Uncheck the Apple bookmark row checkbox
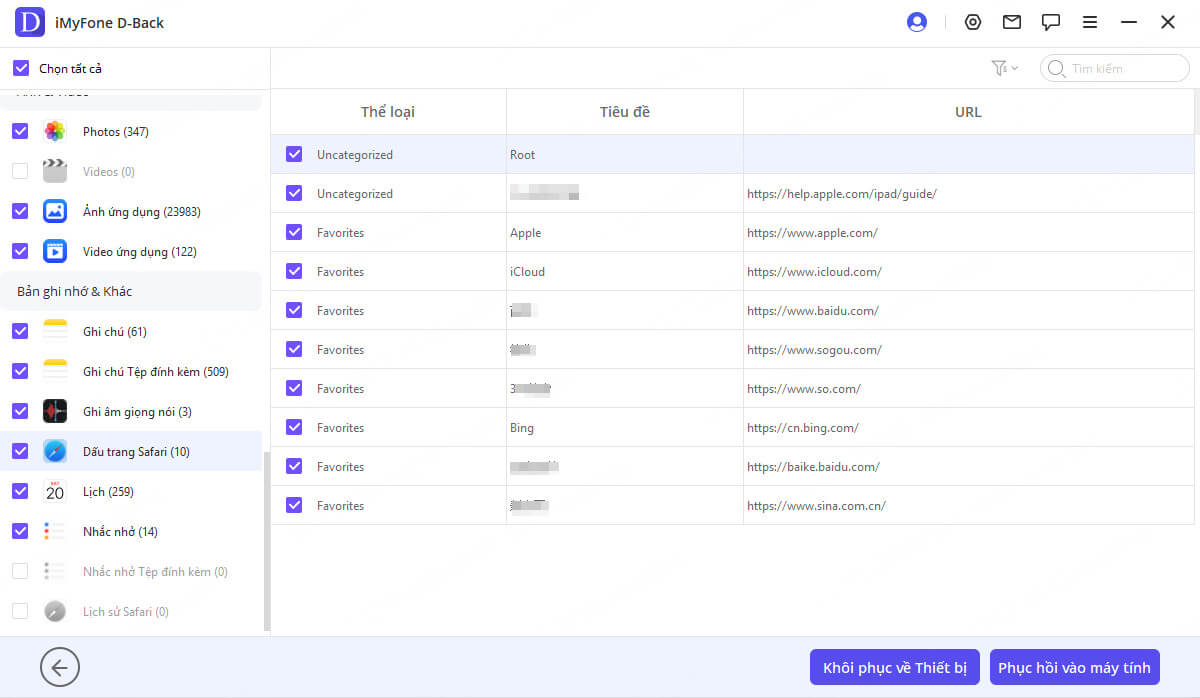1200x698 pixels. 294,232
